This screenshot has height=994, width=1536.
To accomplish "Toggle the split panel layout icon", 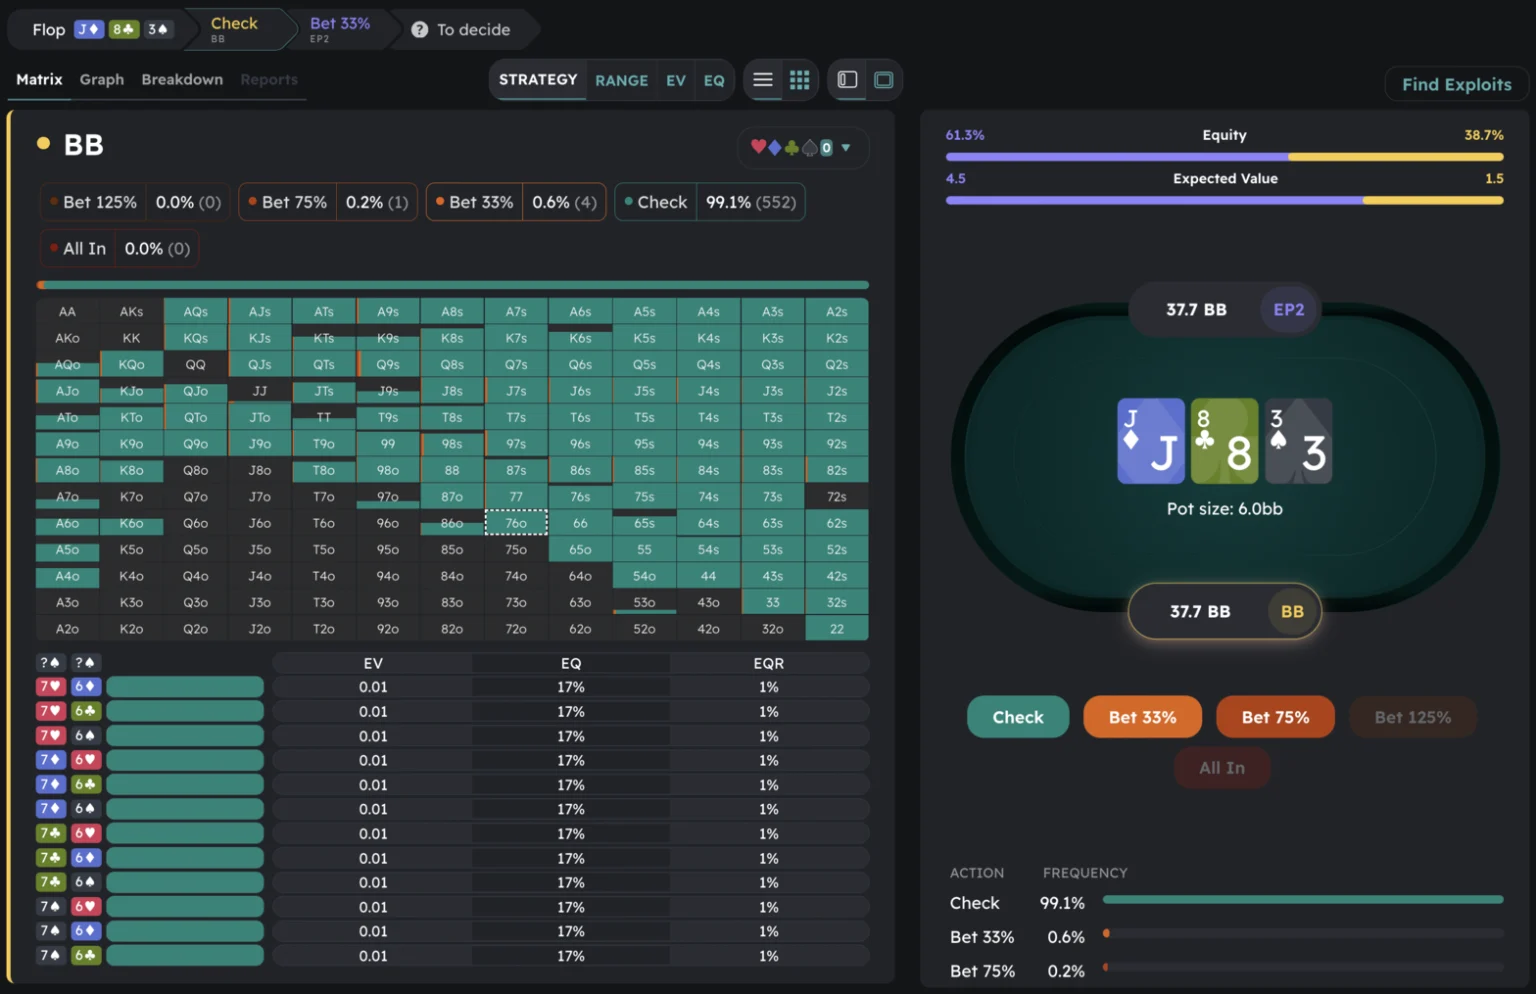I will (847, 80).
